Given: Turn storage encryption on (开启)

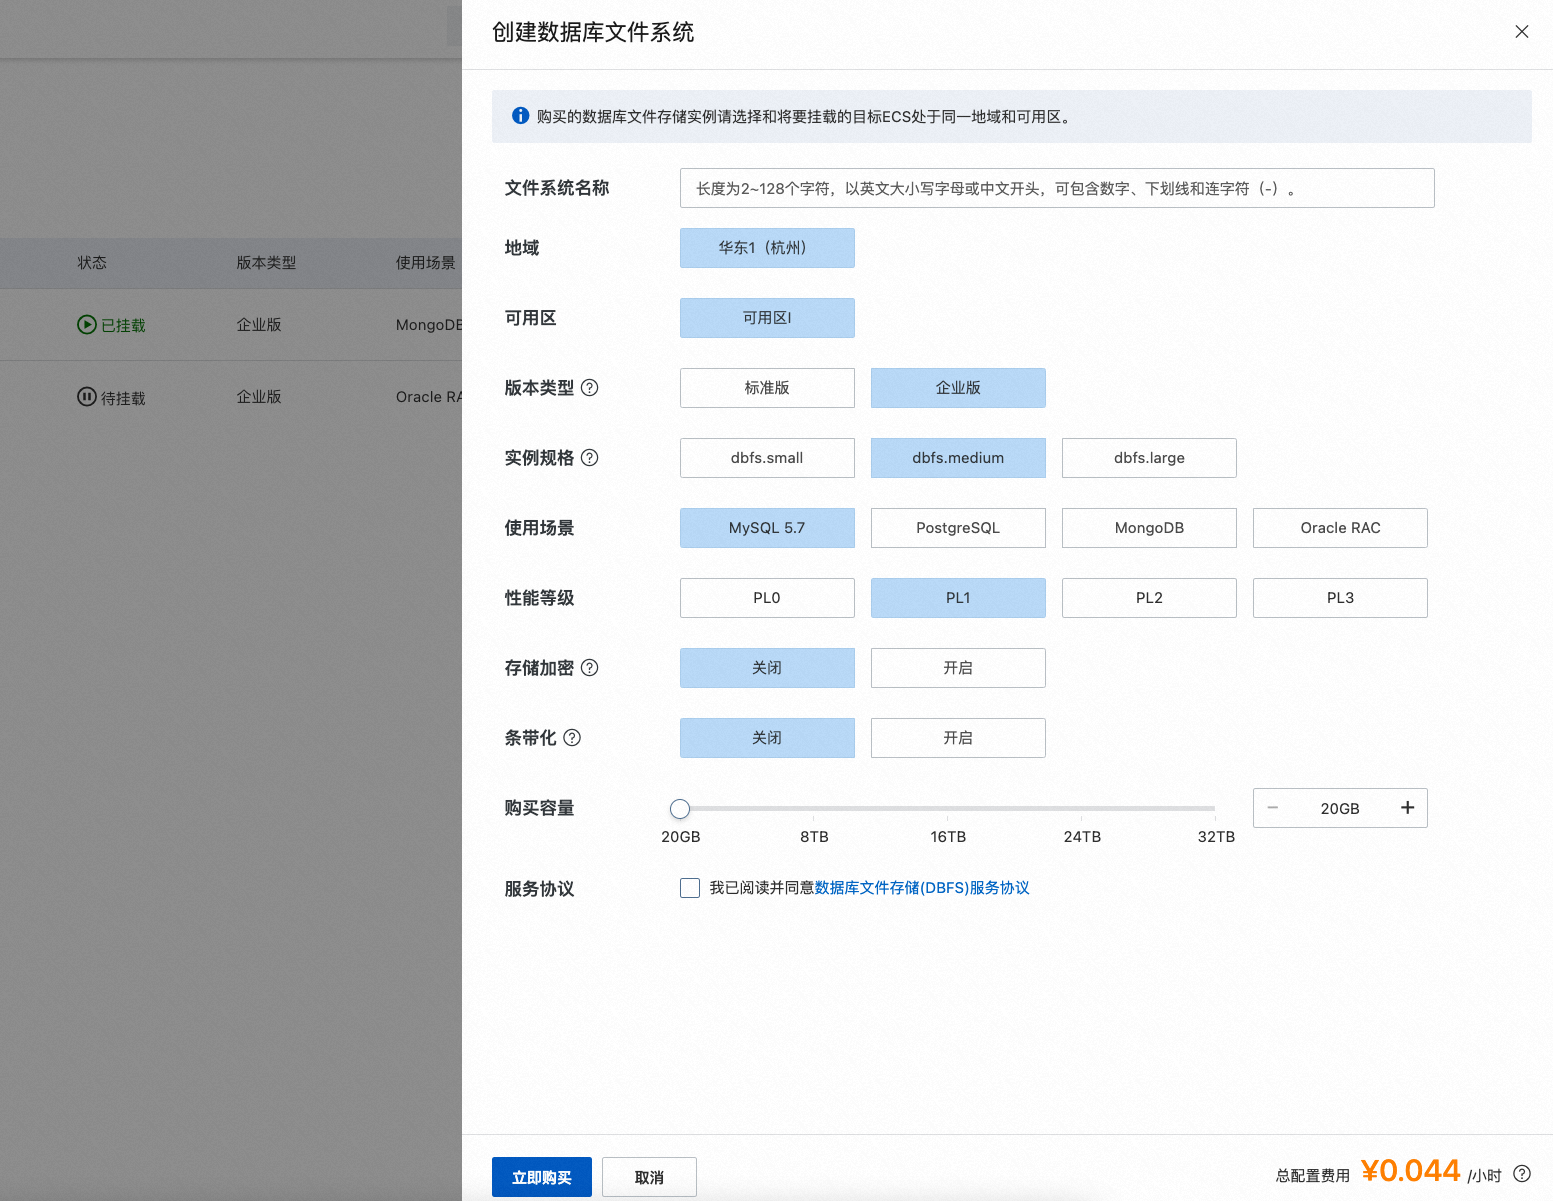Looking at the screenshot, I should click(958, 668).
